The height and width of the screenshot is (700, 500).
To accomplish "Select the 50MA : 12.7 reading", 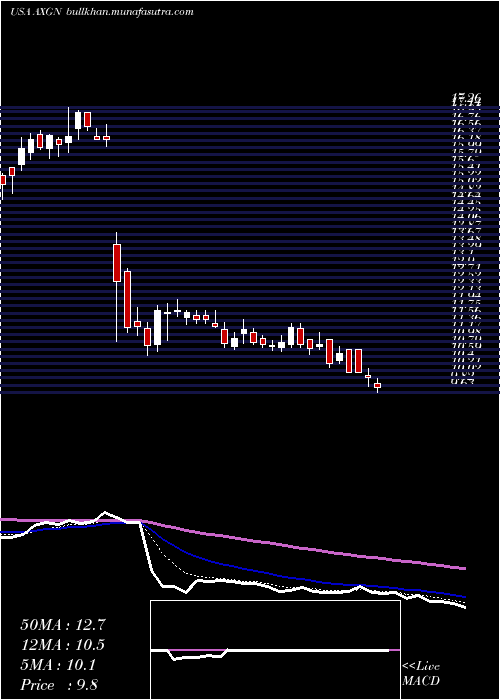I will click(63, 625).
